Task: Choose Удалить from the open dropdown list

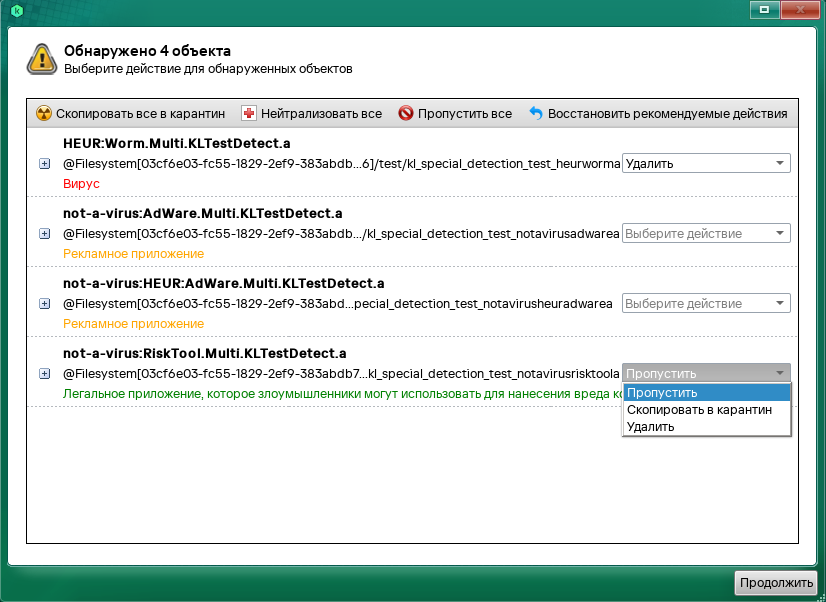Action: click(x=650, y=427)
